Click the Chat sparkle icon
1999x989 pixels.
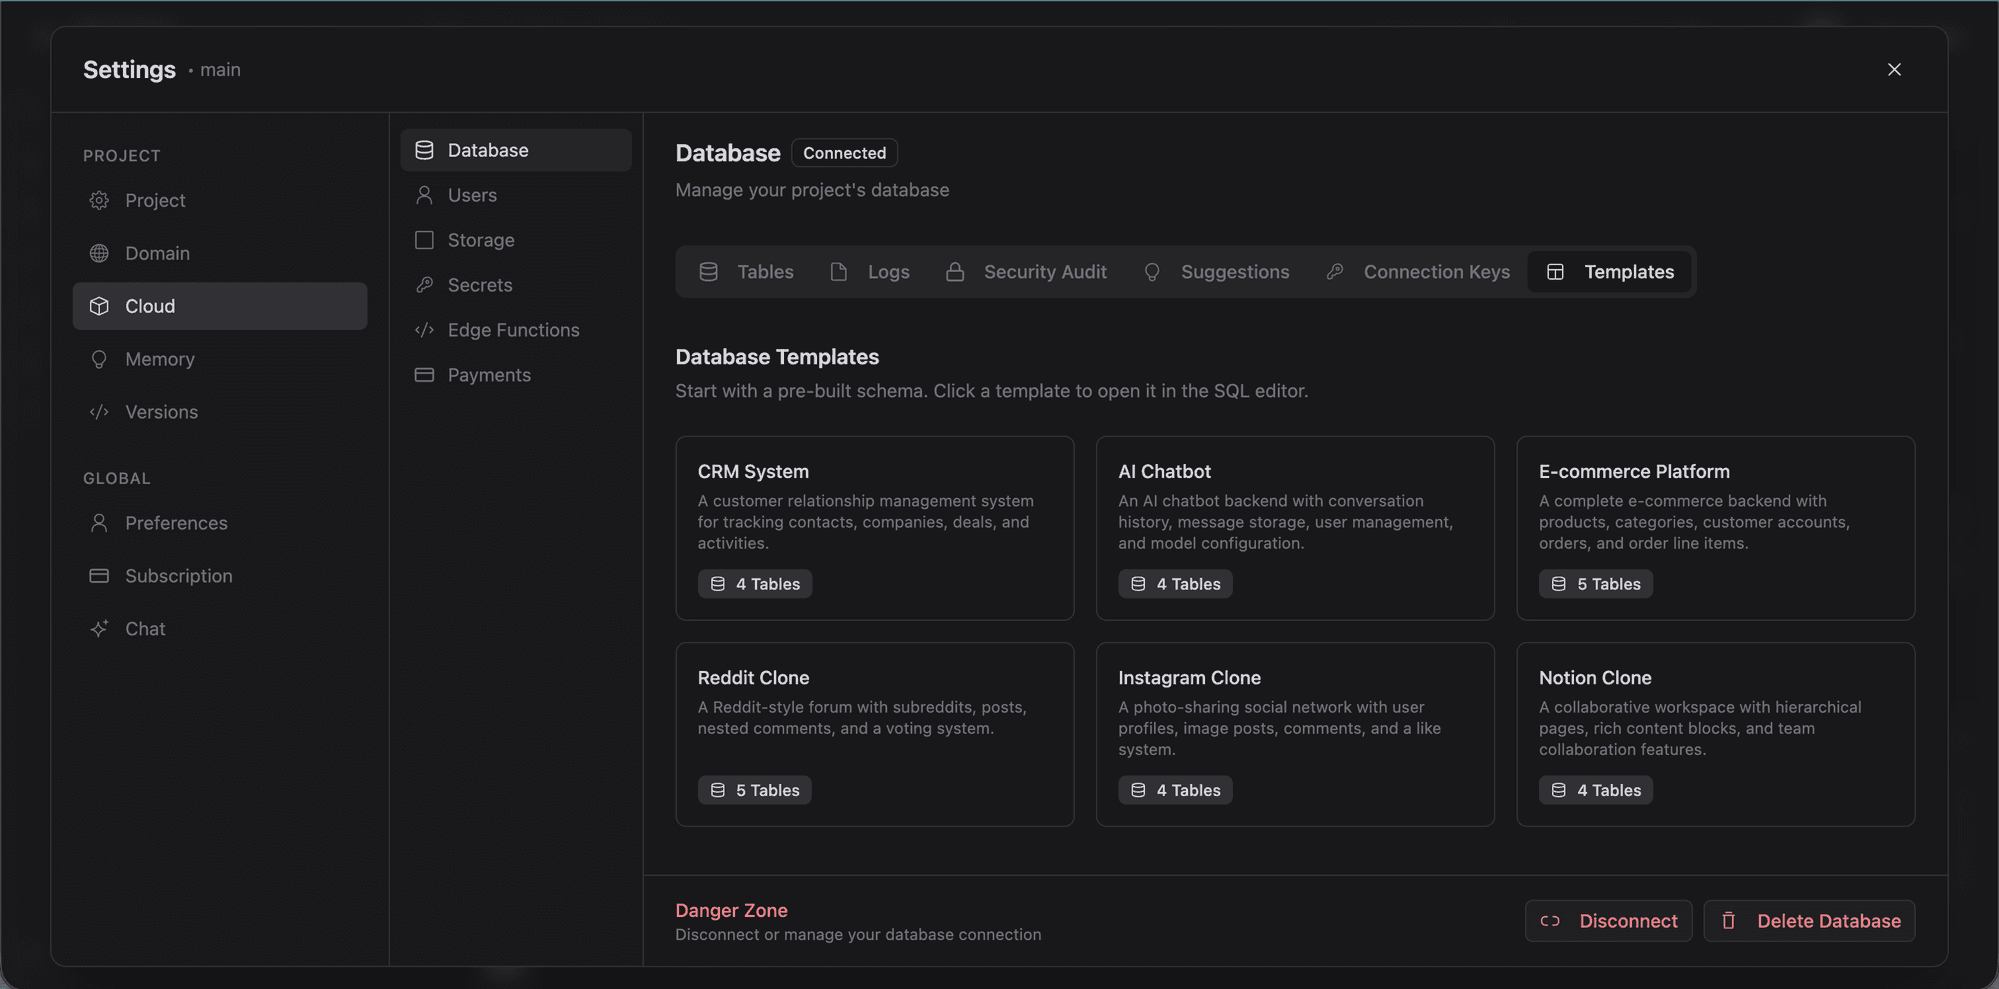tap(99, 628)
